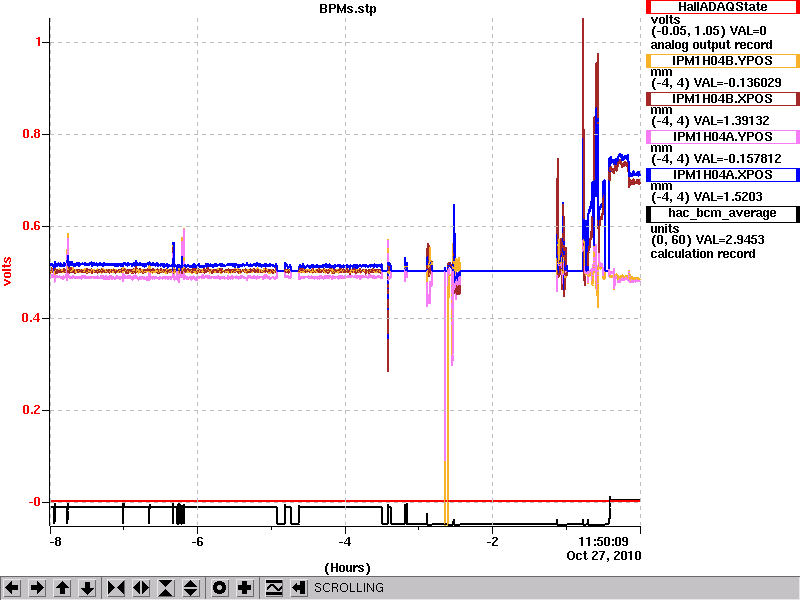
Task: Select the HallADAQState legend entry
Action: click(722, 7)
